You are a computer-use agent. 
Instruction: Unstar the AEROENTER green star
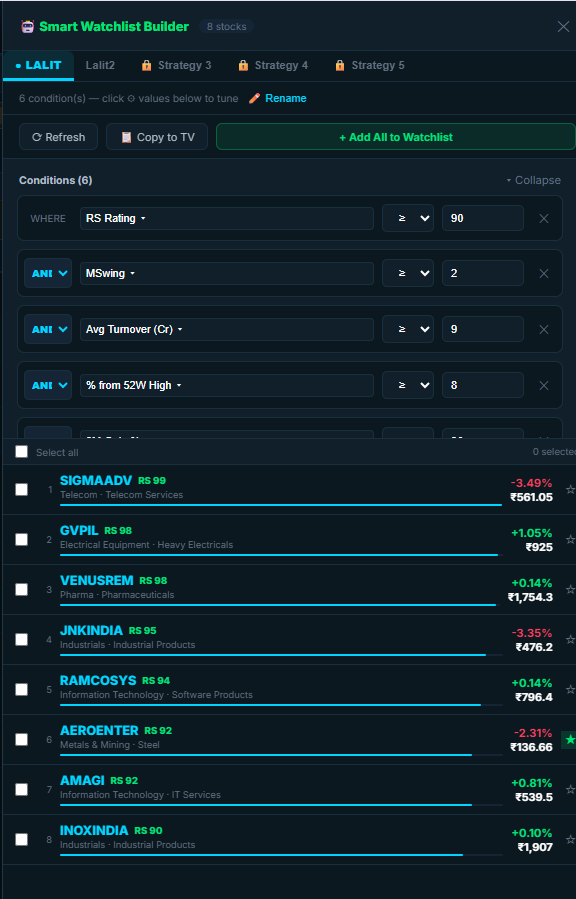point(569,739)
